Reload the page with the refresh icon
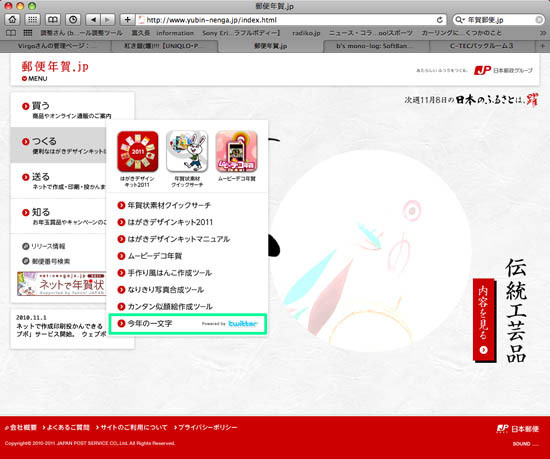Image resolution: width=550 pixels, height=459 pixels. tap(440, 20)
